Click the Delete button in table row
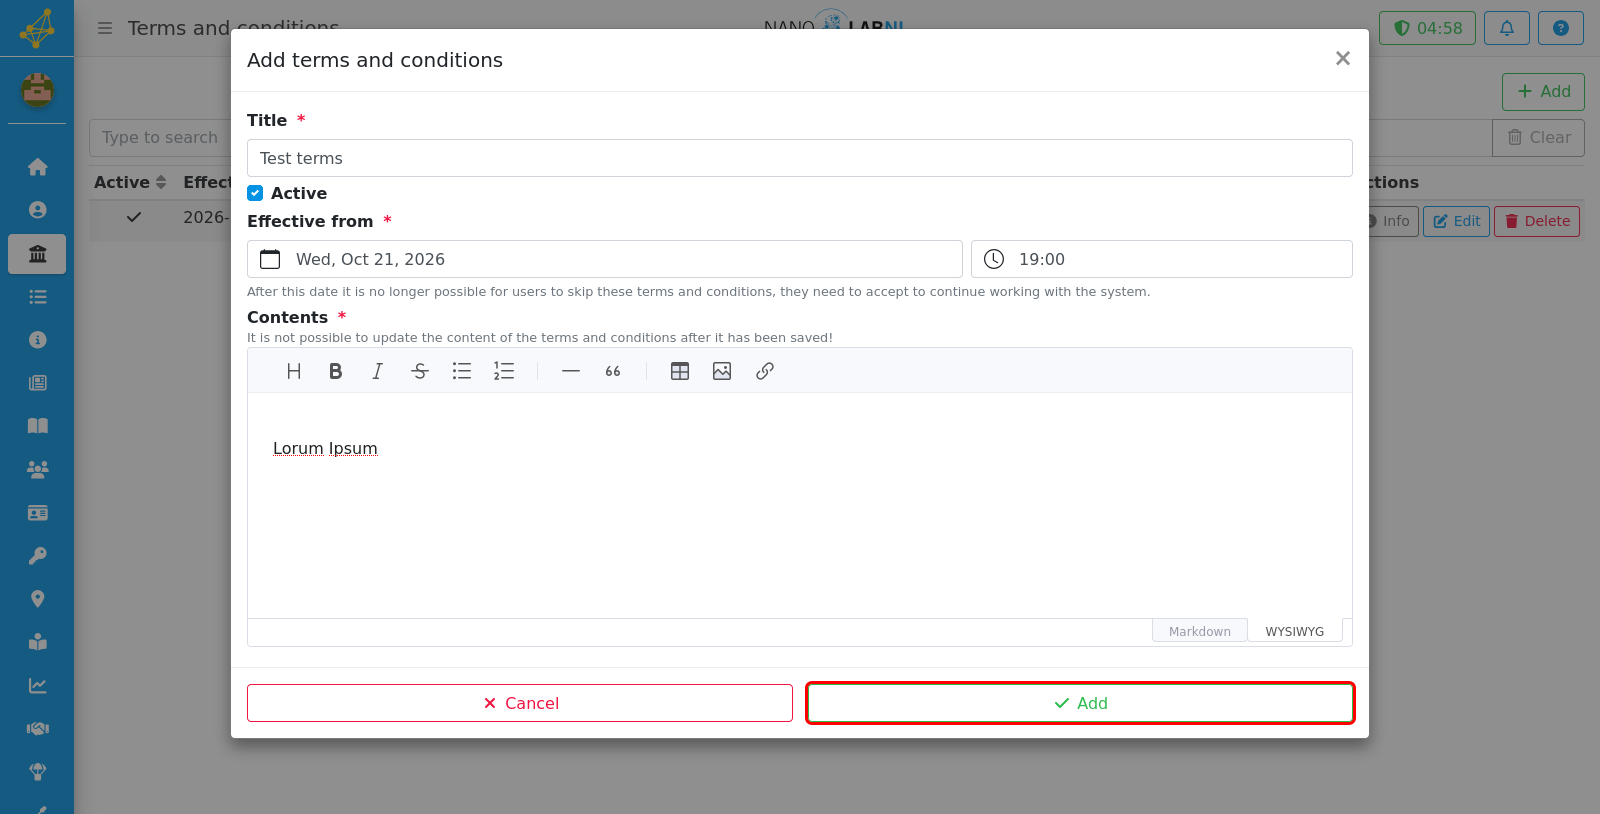 1537,221
